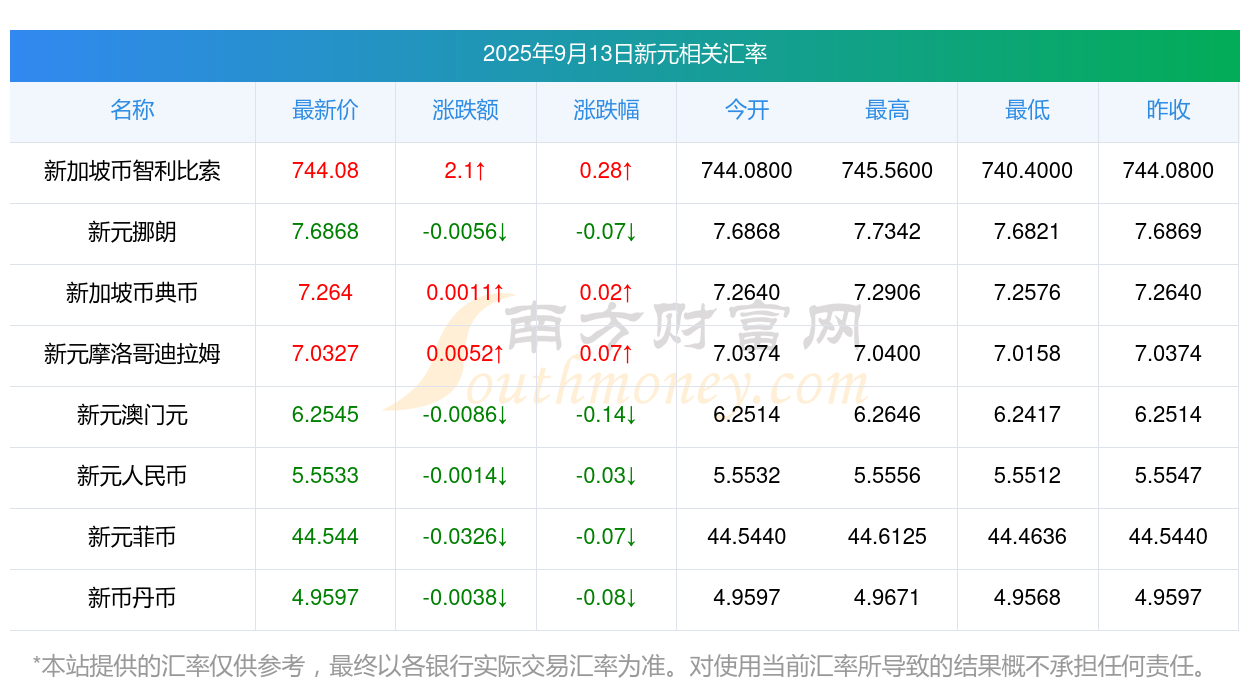The width and height of the screenshot is (1250, 698).
Task: Click the low value 4.9568
Action: pyautogui.click(x=1028, y=598)
